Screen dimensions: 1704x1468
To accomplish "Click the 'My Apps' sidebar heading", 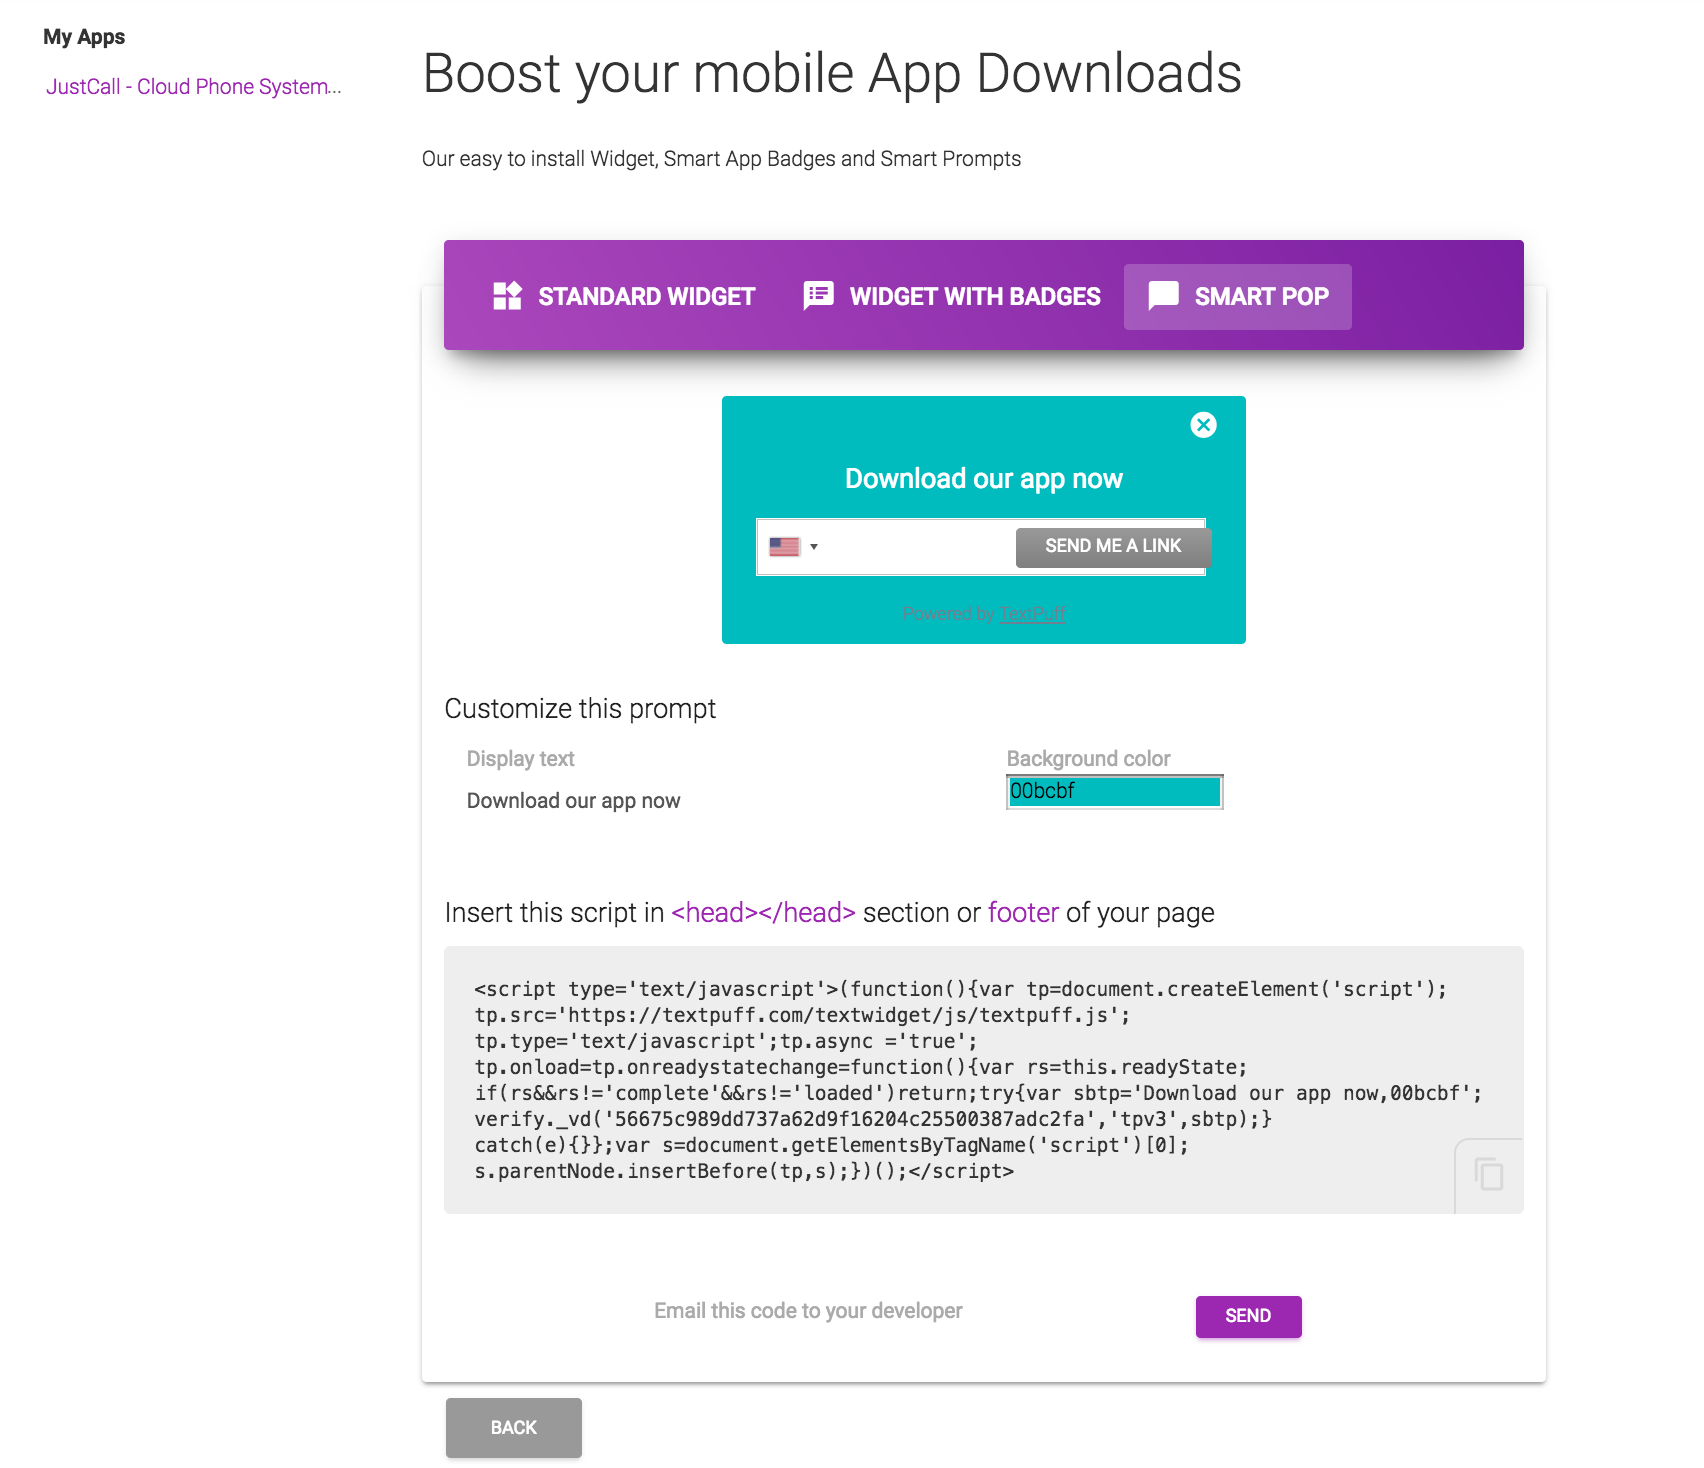I will point(84,37).
